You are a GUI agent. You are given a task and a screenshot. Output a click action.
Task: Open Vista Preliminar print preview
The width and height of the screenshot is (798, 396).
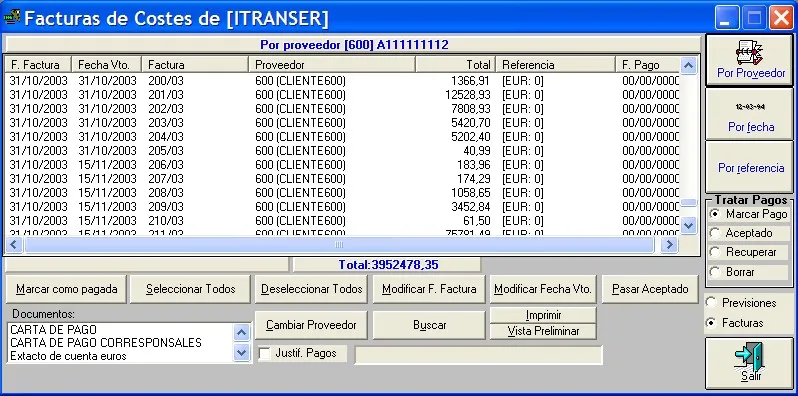pyautogui.click(x=543, y=331)
